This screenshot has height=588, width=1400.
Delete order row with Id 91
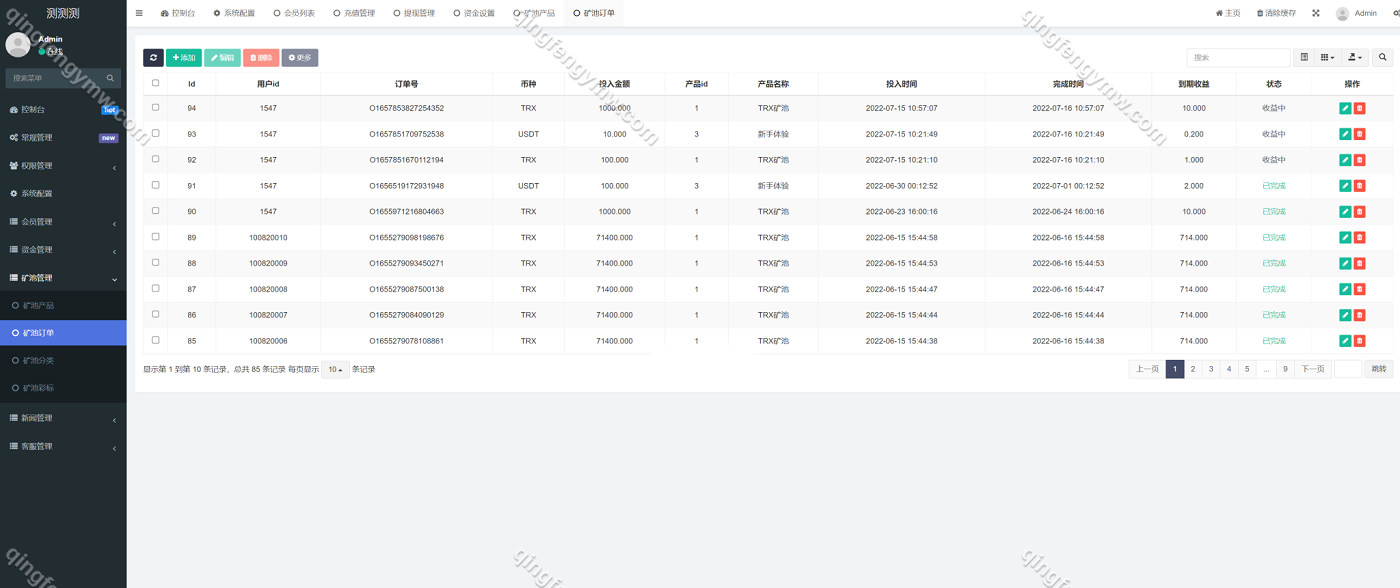(1359, 186)
